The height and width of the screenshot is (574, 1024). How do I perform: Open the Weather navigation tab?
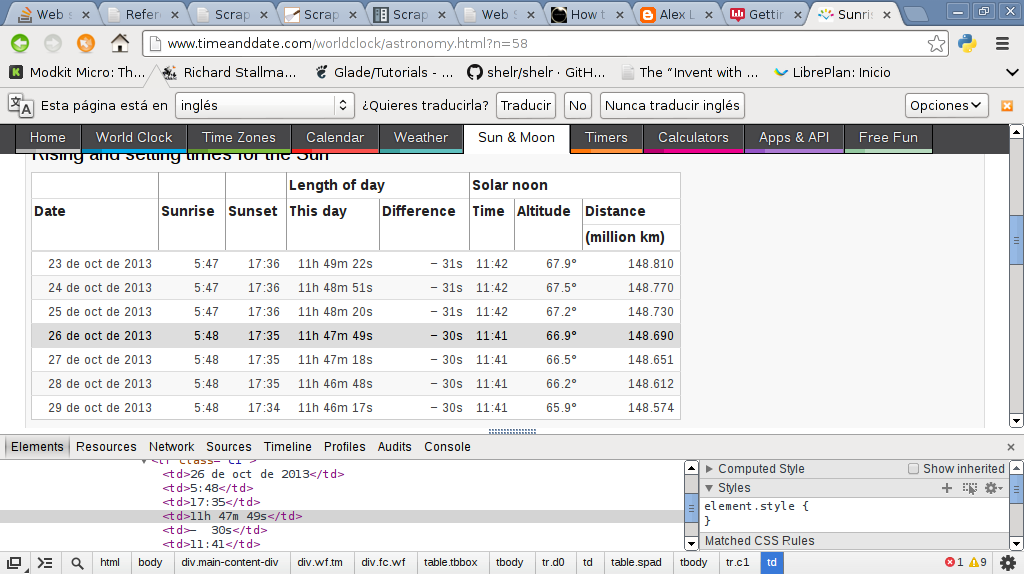click(x=421, y=138)
